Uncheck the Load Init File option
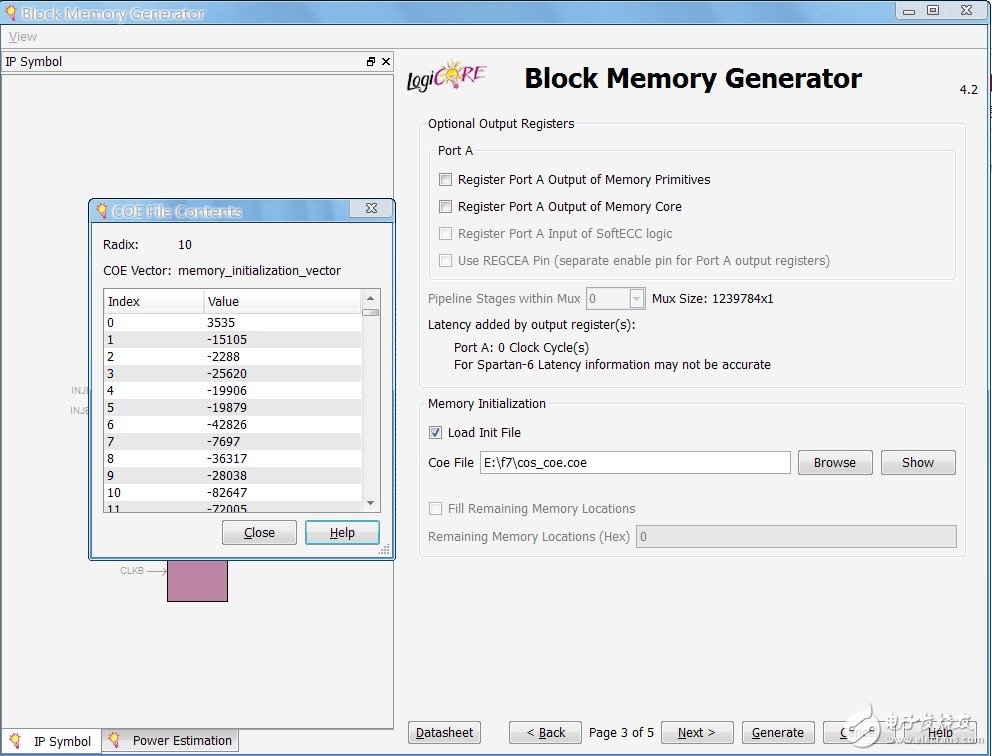992x756 pixels. (x=435, y=433)
